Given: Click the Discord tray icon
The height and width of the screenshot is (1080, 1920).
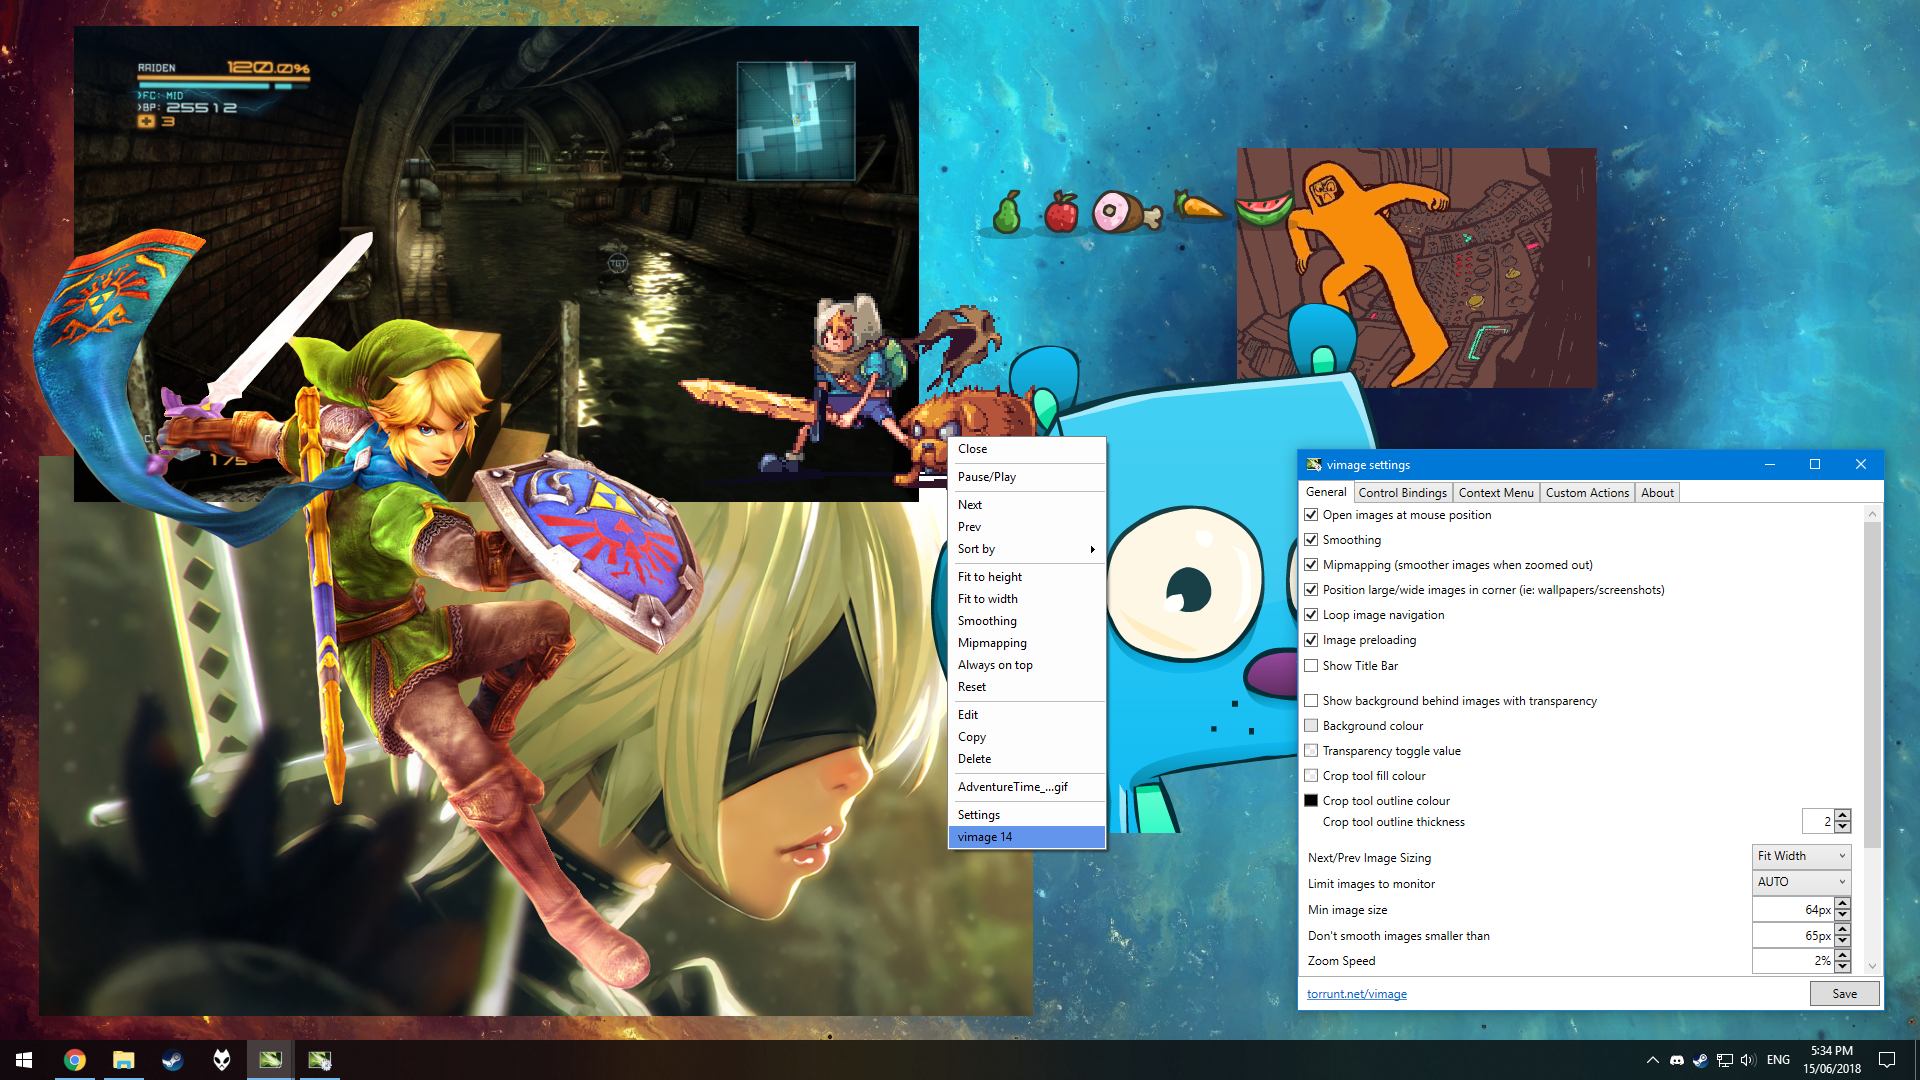Looking at the screenshot, I should pos(1677,1060).
